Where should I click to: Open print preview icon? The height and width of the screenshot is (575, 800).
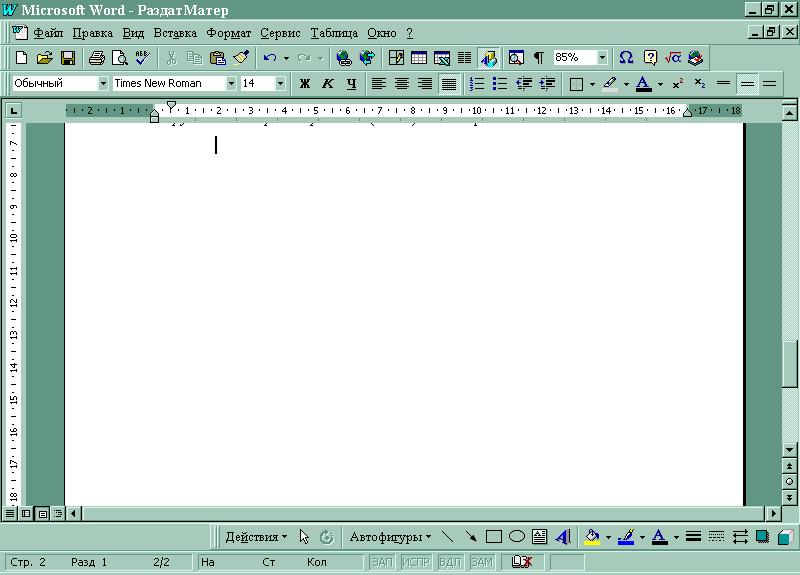click(x=120, y=58)
